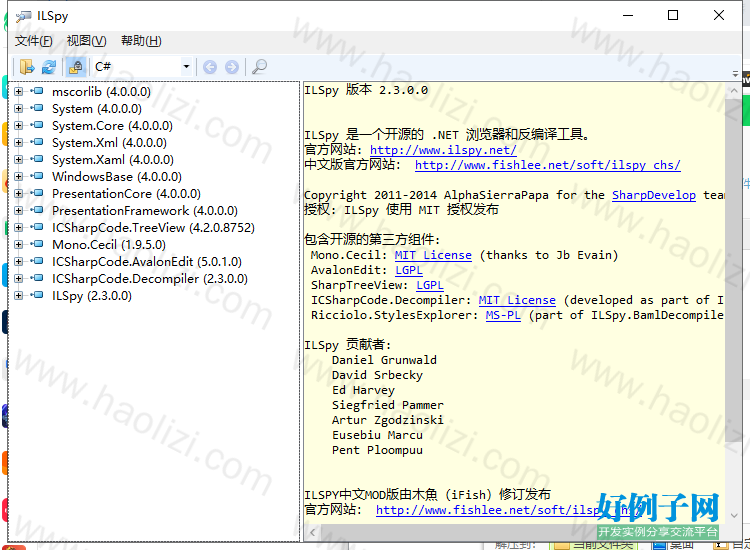The image size is (750, 550).
Task: Click the PresentationCore assembly icon
Action: tap(37, 193)
